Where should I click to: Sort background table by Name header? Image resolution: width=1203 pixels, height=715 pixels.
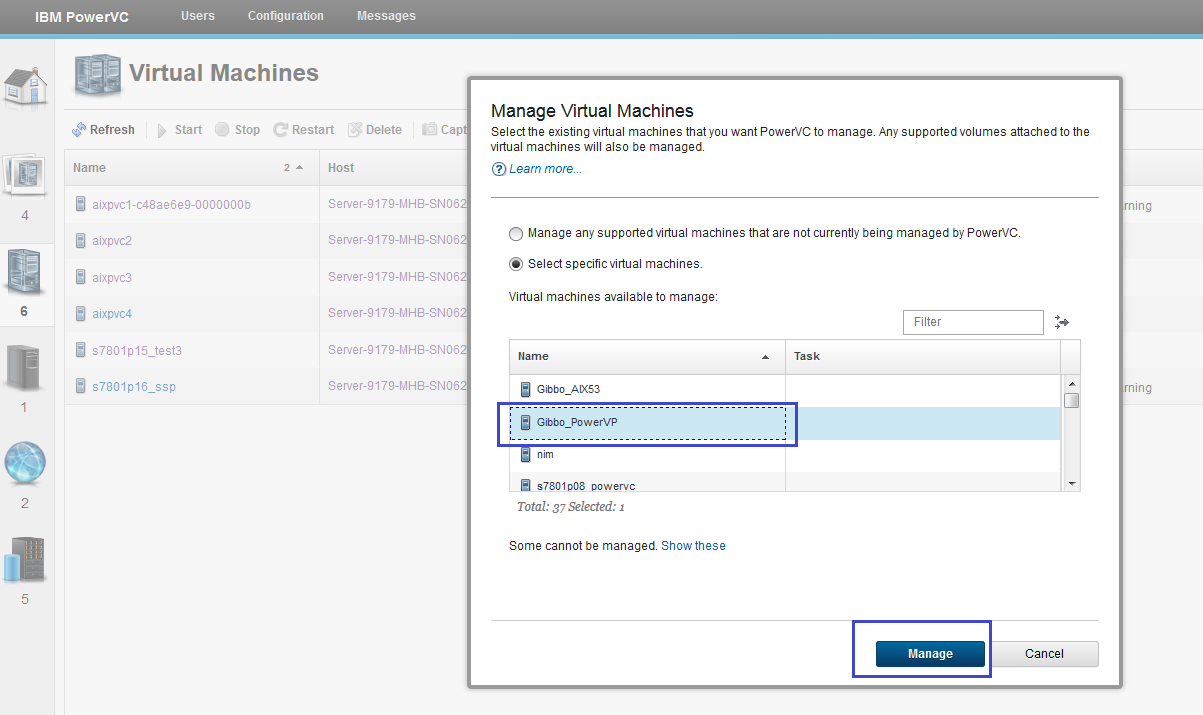191,168
